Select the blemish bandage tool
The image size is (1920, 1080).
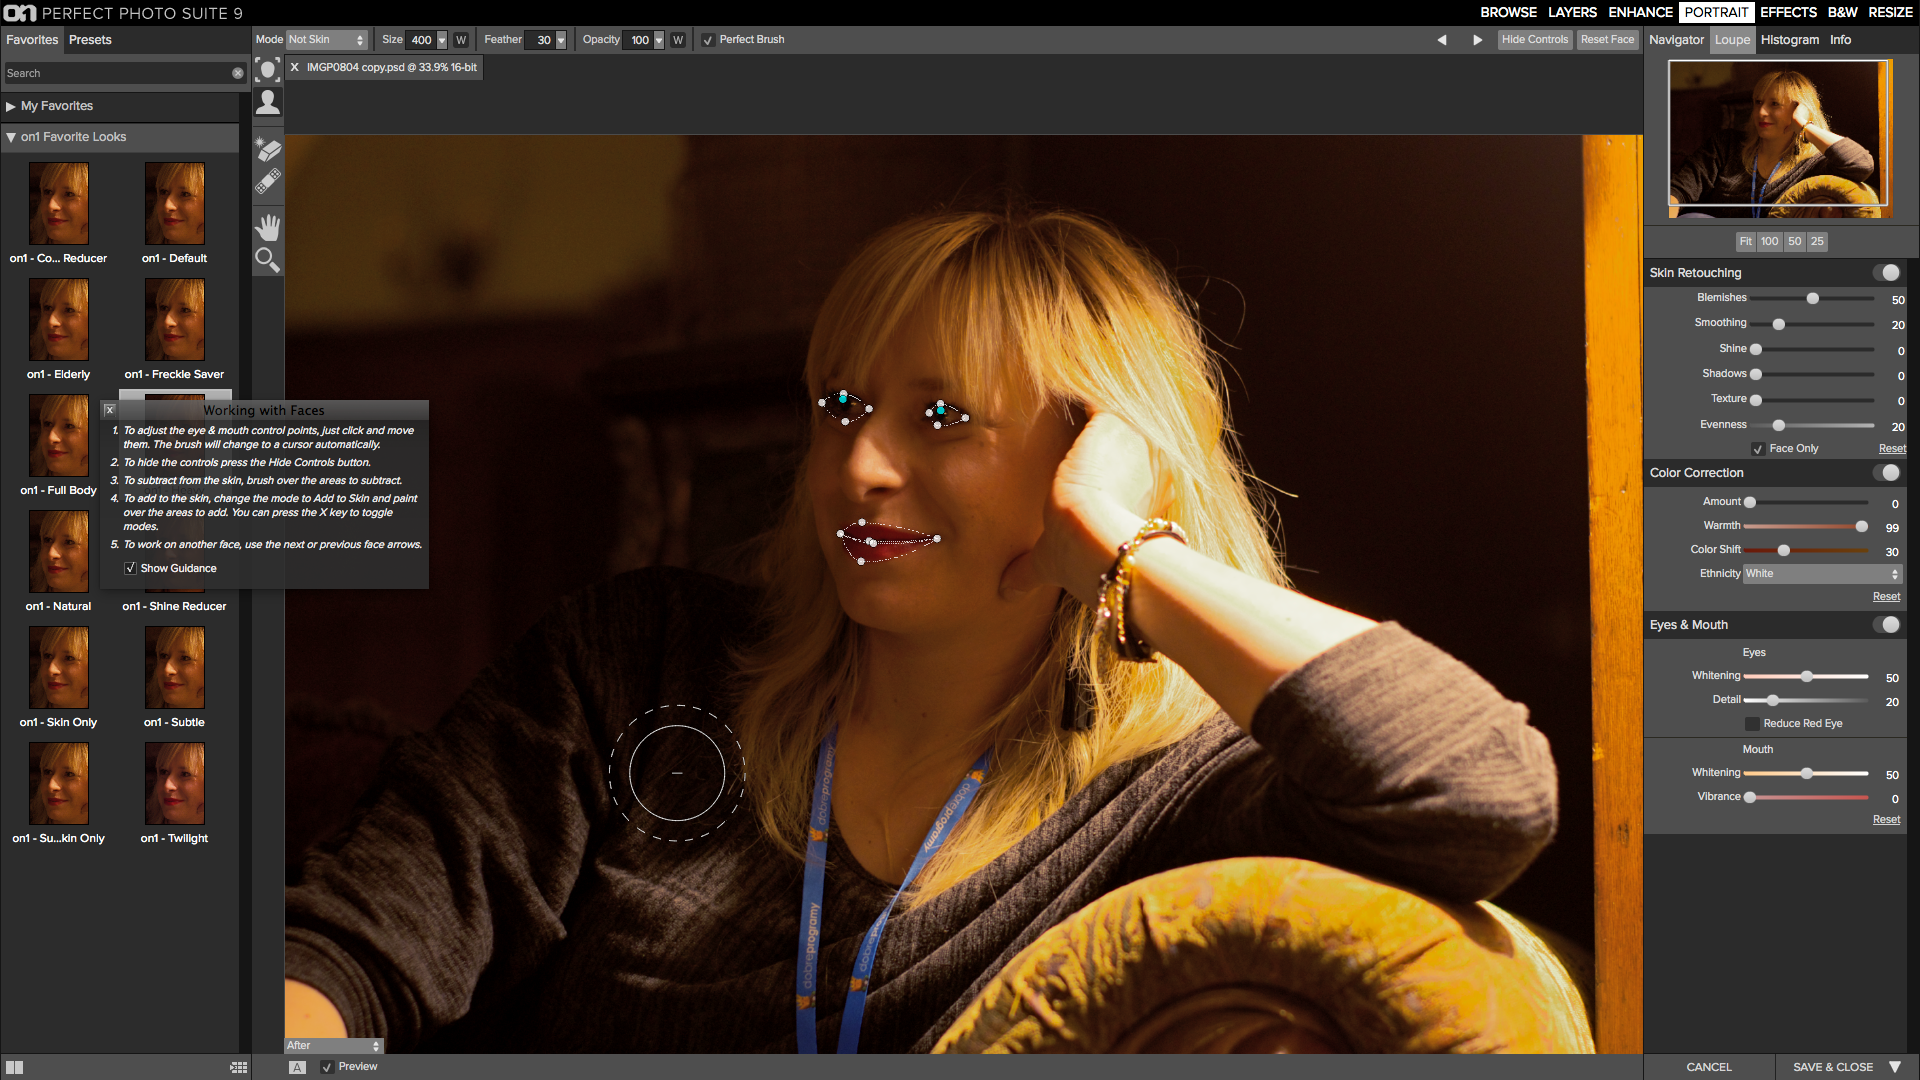[267, 182]
